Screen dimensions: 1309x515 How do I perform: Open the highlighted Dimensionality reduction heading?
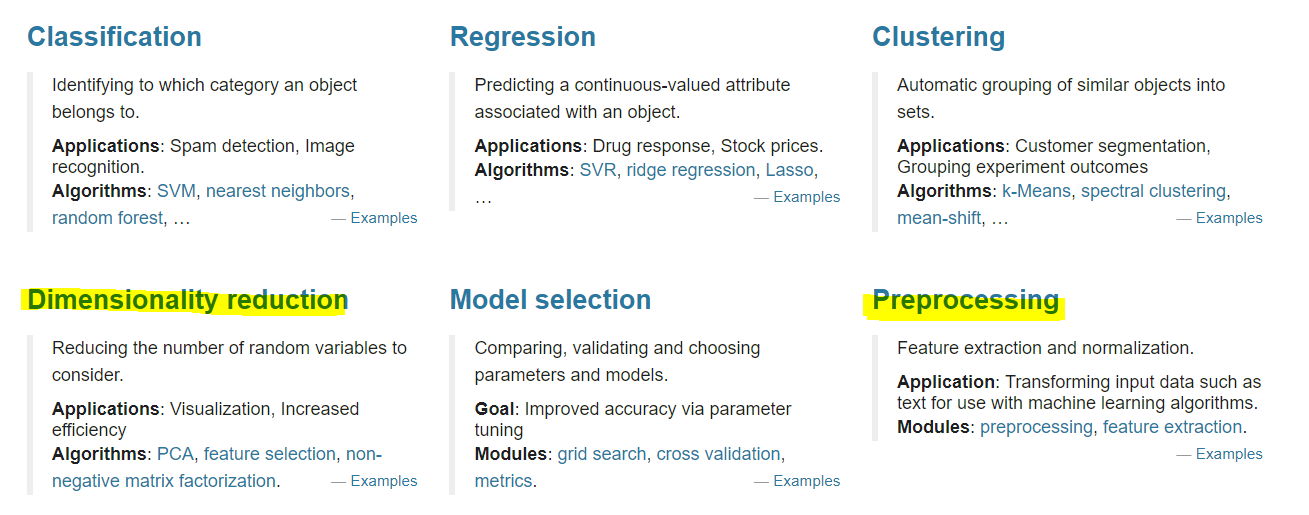187,300
